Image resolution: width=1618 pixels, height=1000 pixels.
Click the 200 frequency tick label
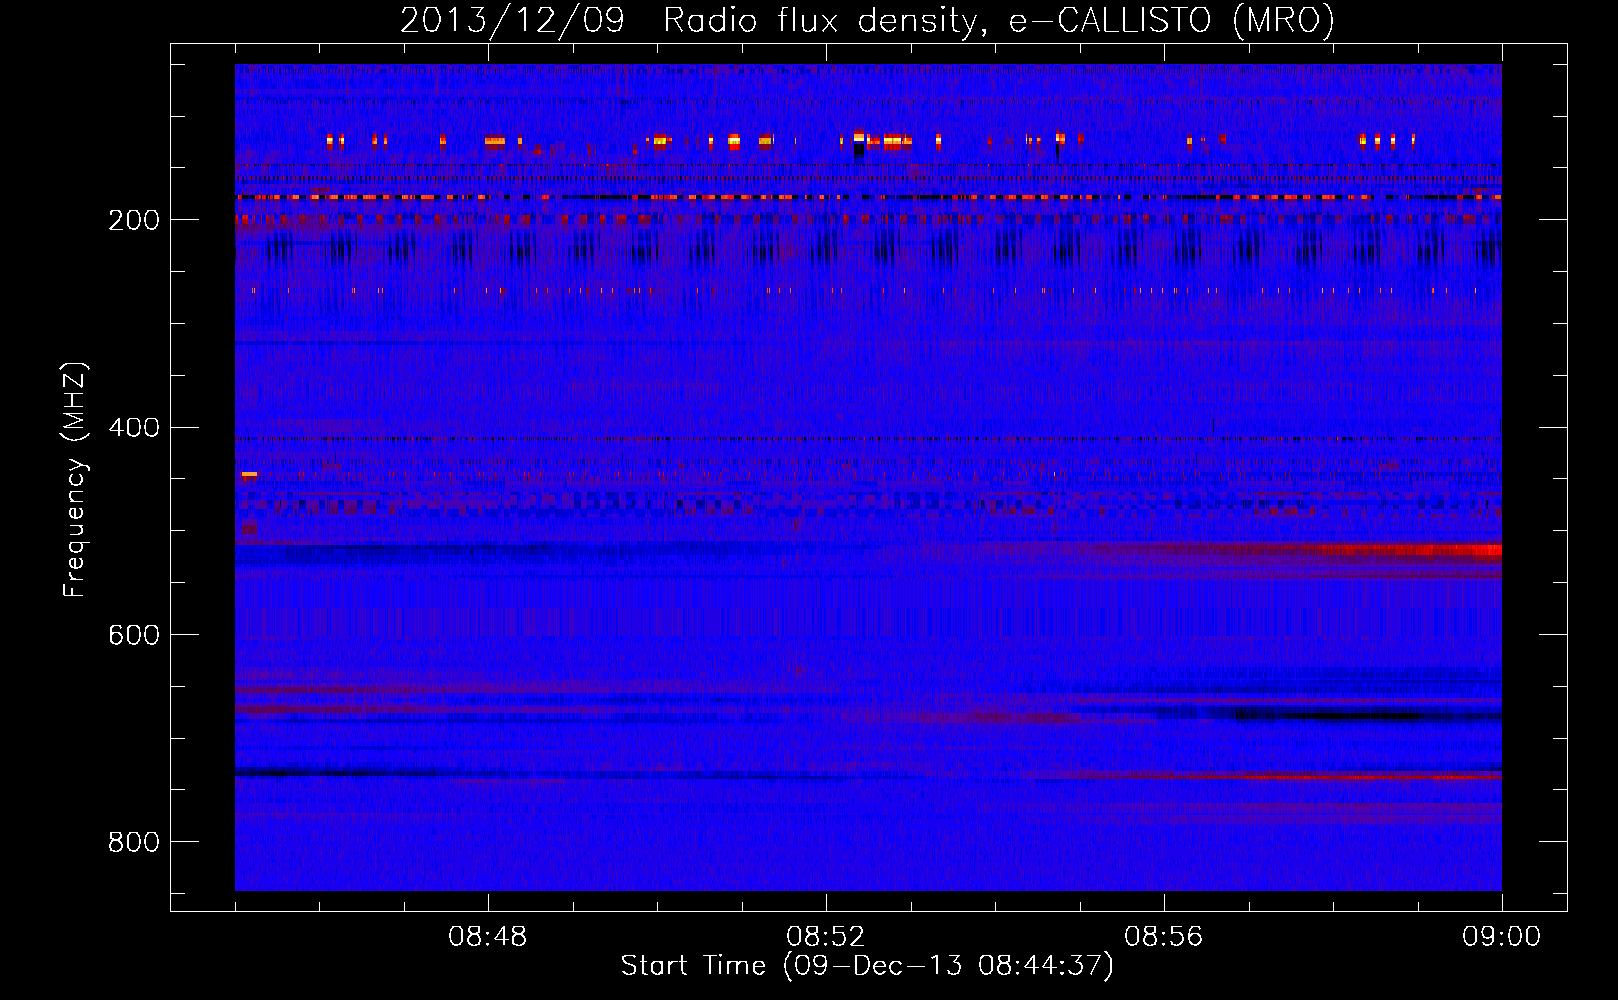pos(134,220)
